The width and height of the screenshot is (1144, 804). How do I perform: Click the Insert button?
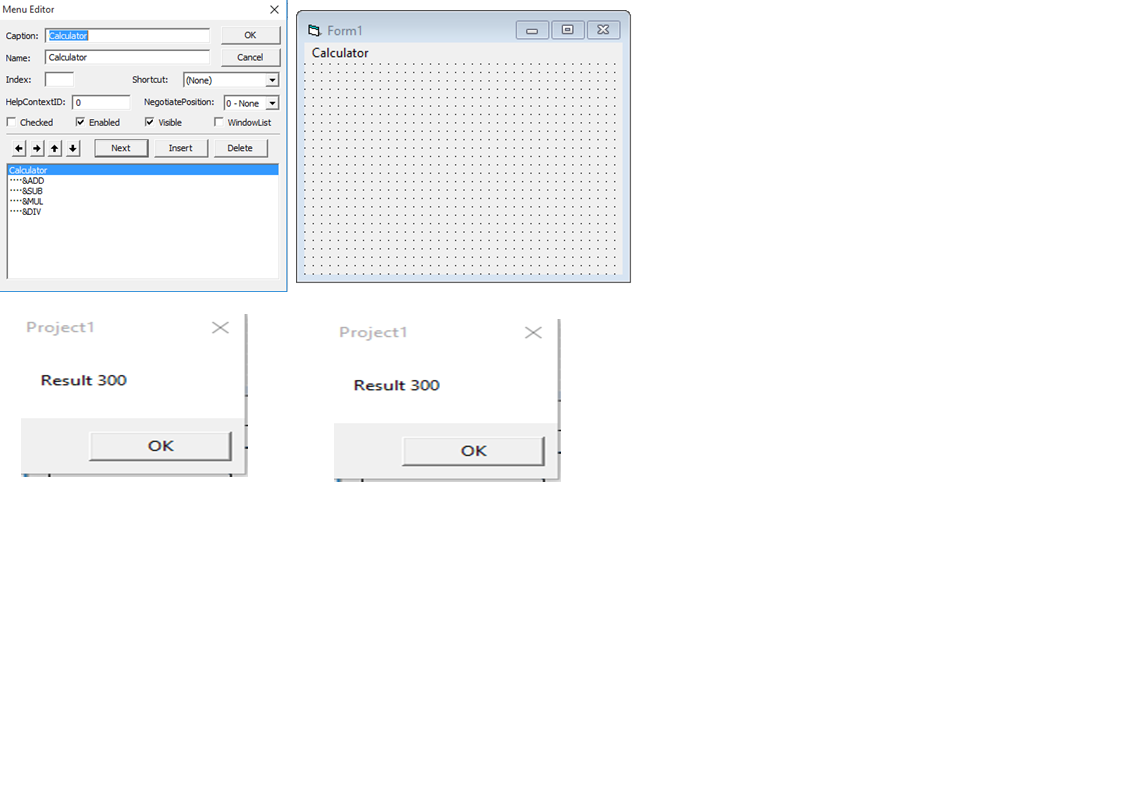pos(181,148)
